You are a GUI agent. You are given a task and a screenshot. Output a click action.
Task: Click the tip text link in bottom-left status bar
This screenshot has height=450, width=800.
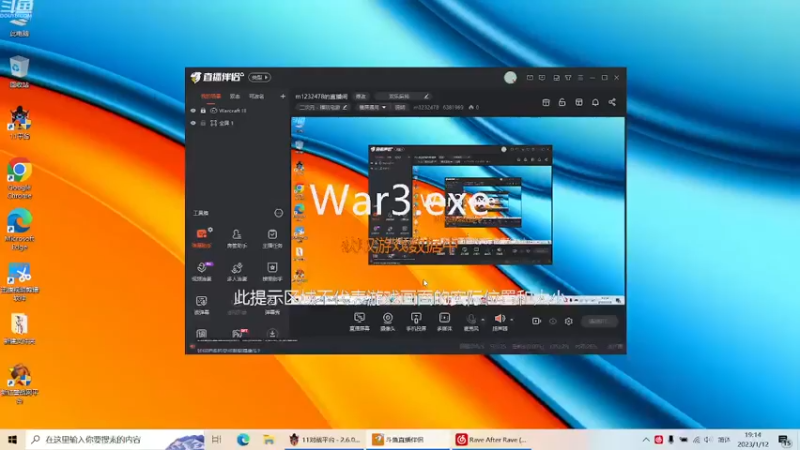tap(229, 351)
